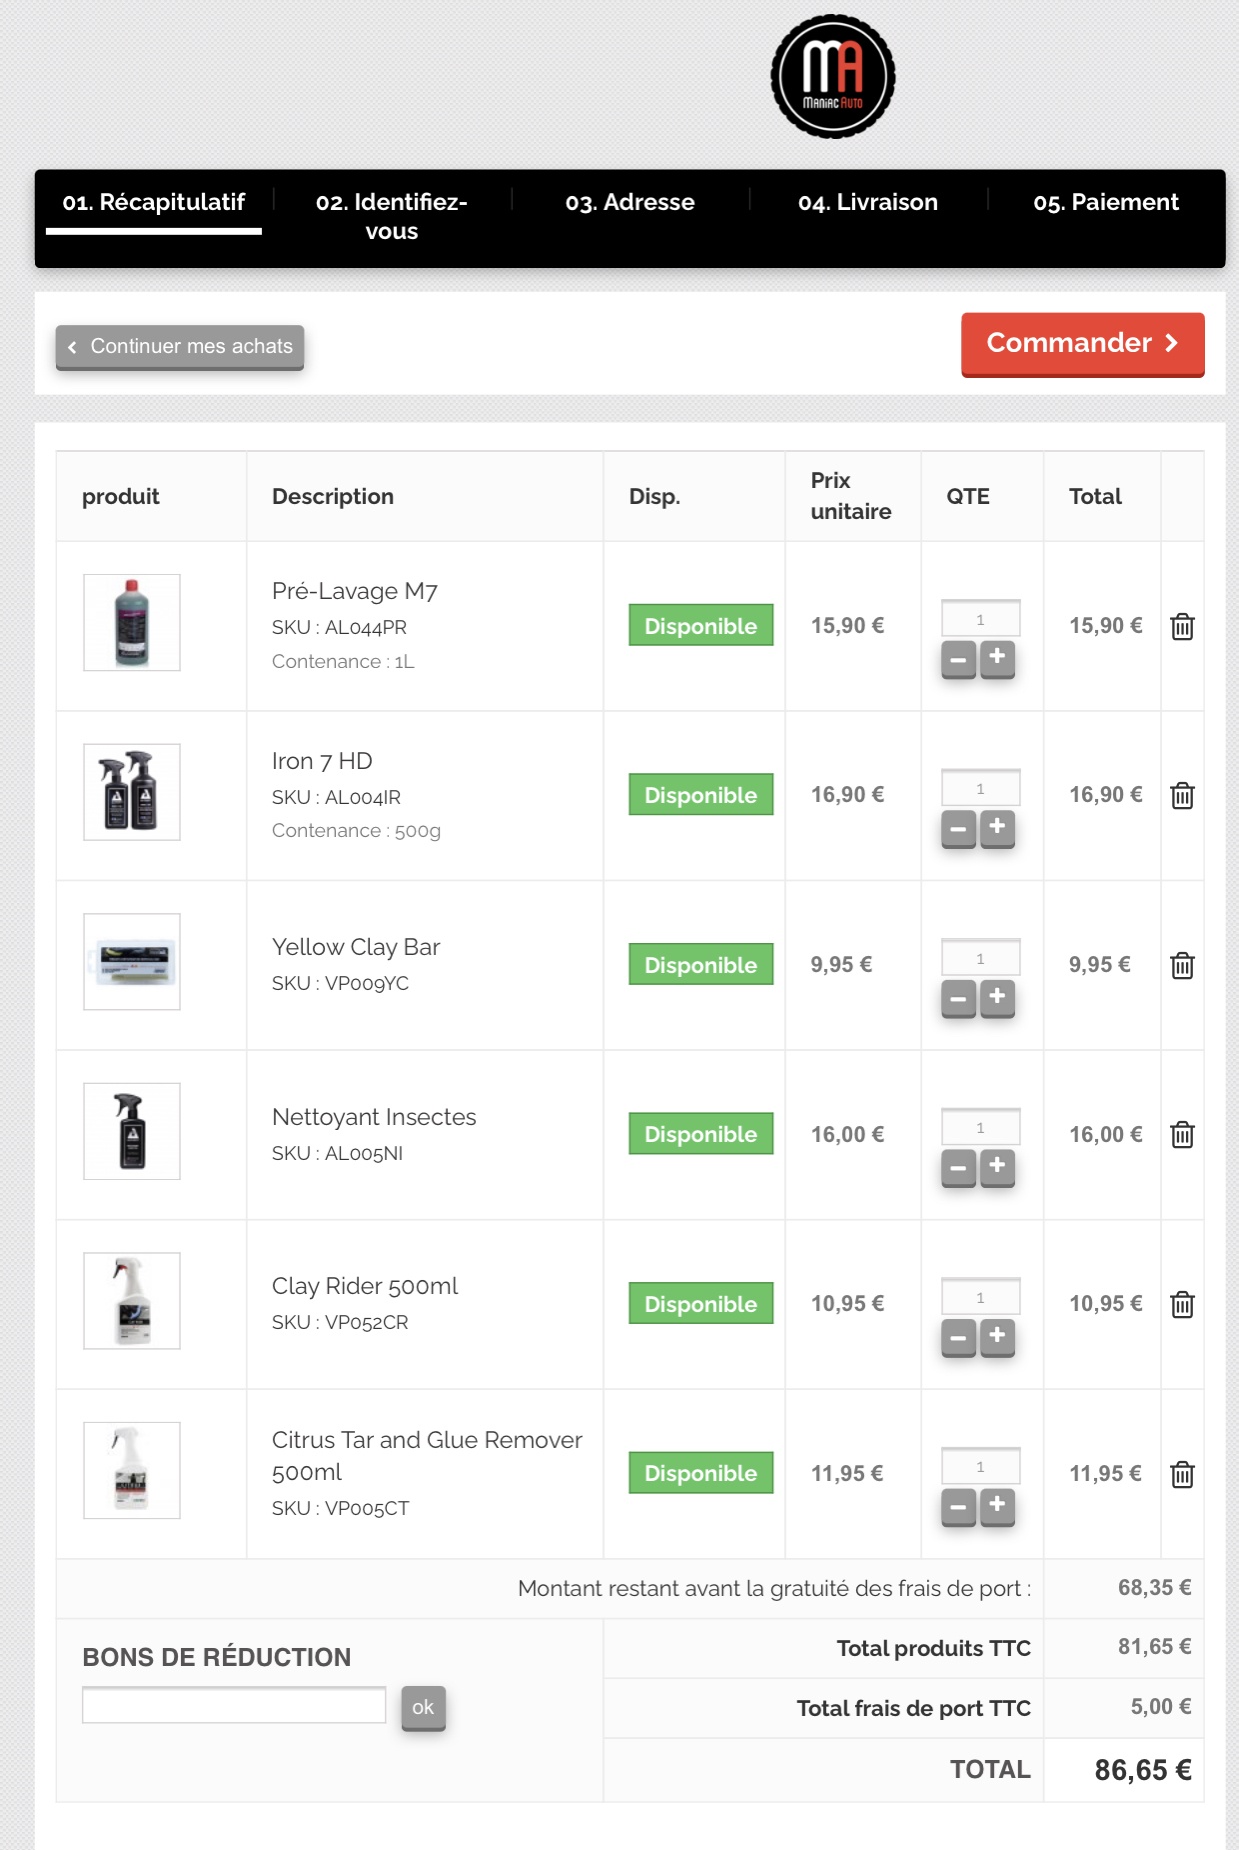Open the Iron 7 HD product thumbnail
Image resolution: width=1239 pixels, height=1850 pixels.
tap(132, 792)
